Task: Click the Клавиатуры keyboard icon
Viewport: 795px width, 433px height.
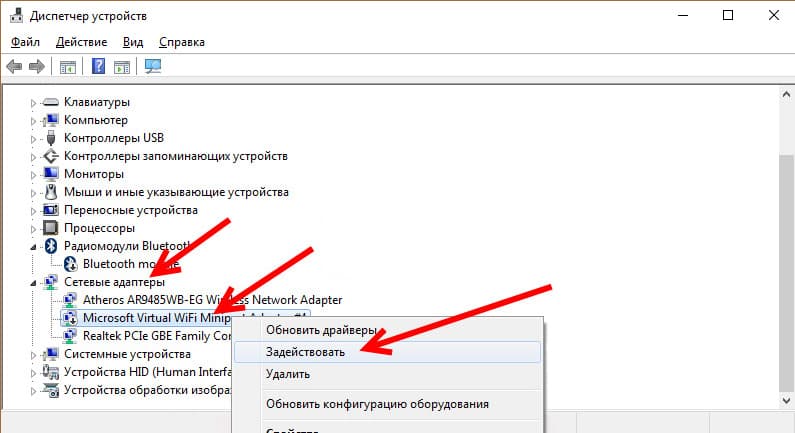Action: [51, 102]
